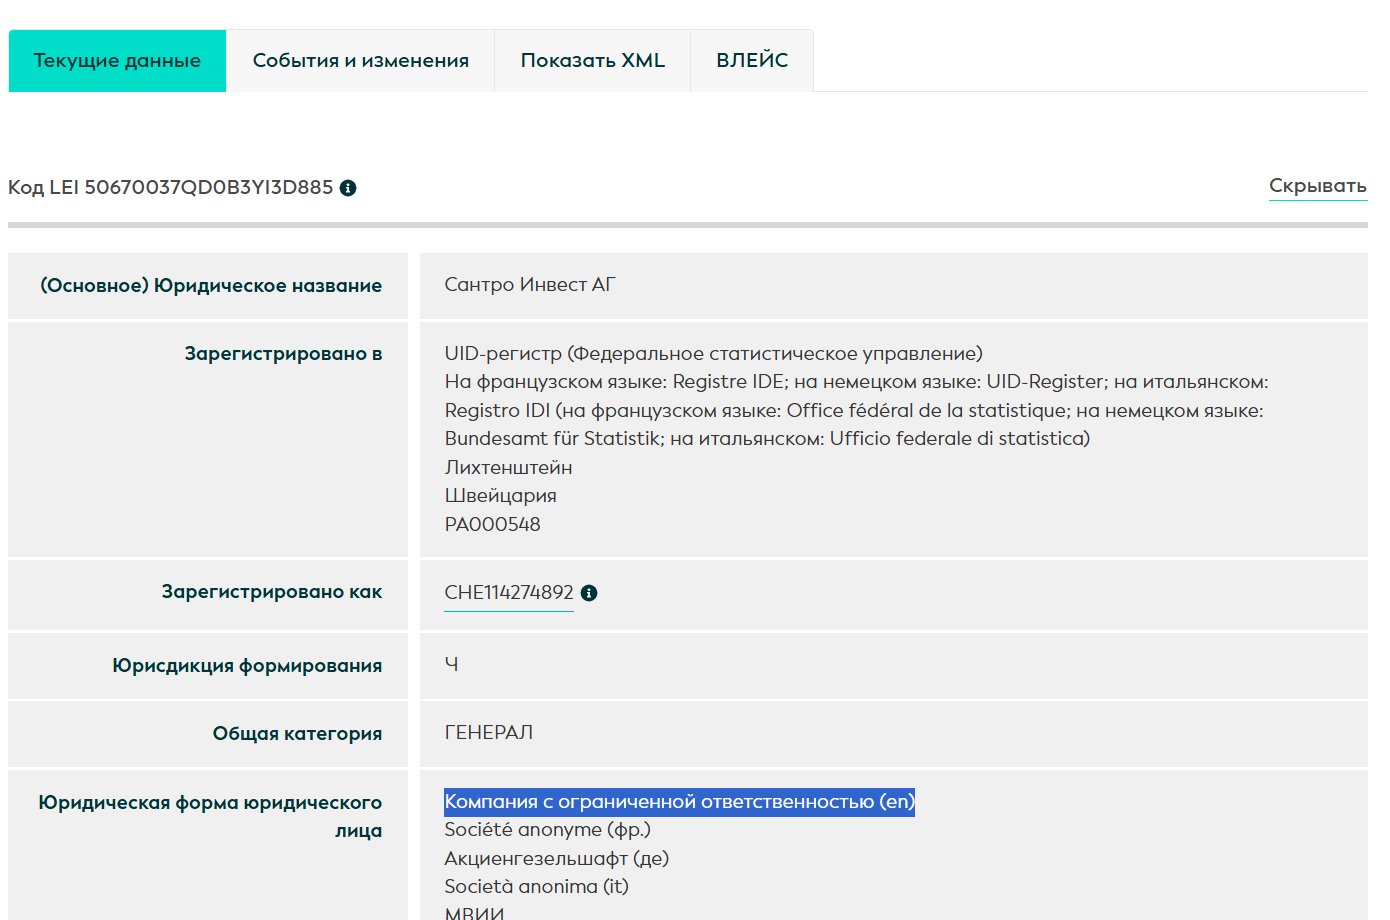This screenshot has height=920, width=1390.
Task: Click the LEI code 50670037QD0B3YI3D885 heading
Action: [x=171, y=188]
